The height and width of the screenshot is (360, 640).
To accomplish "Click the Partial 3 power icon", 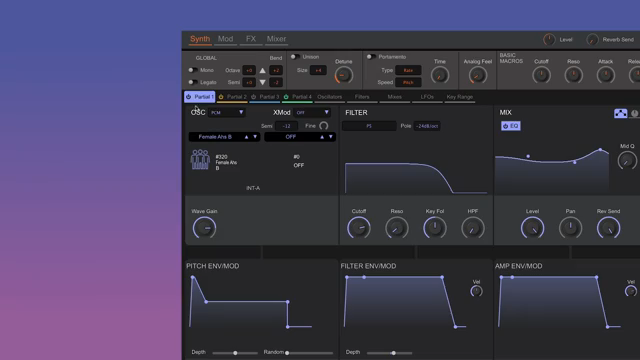I will [253, 97].
